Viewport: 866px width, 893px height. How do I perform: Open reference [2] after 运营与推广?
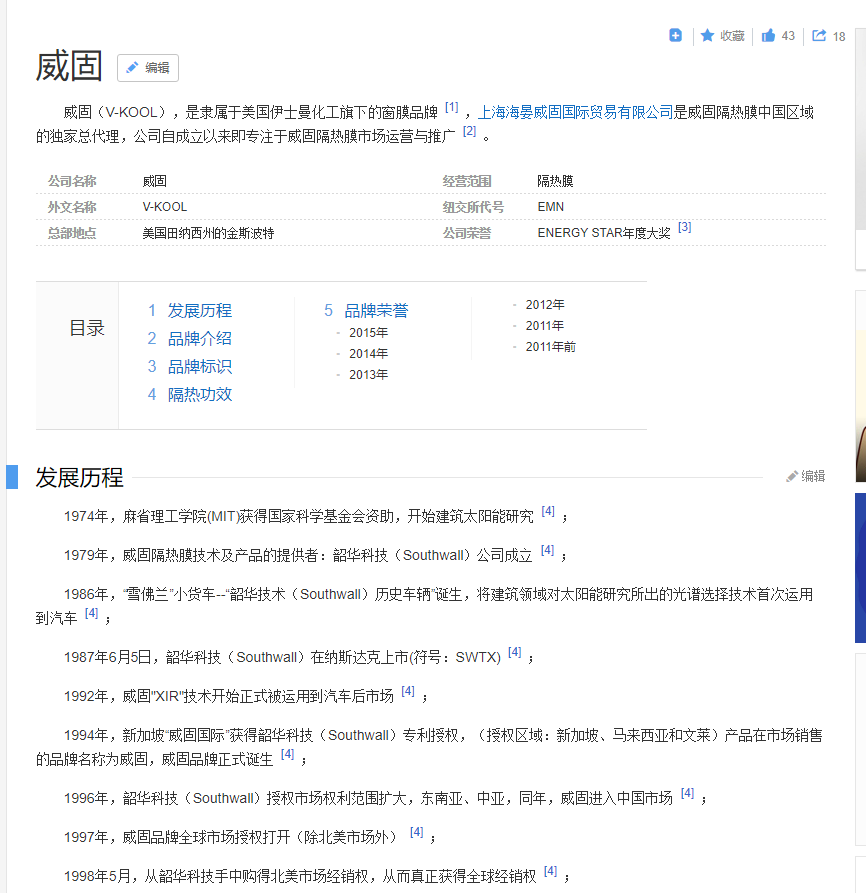click(469, 131)
